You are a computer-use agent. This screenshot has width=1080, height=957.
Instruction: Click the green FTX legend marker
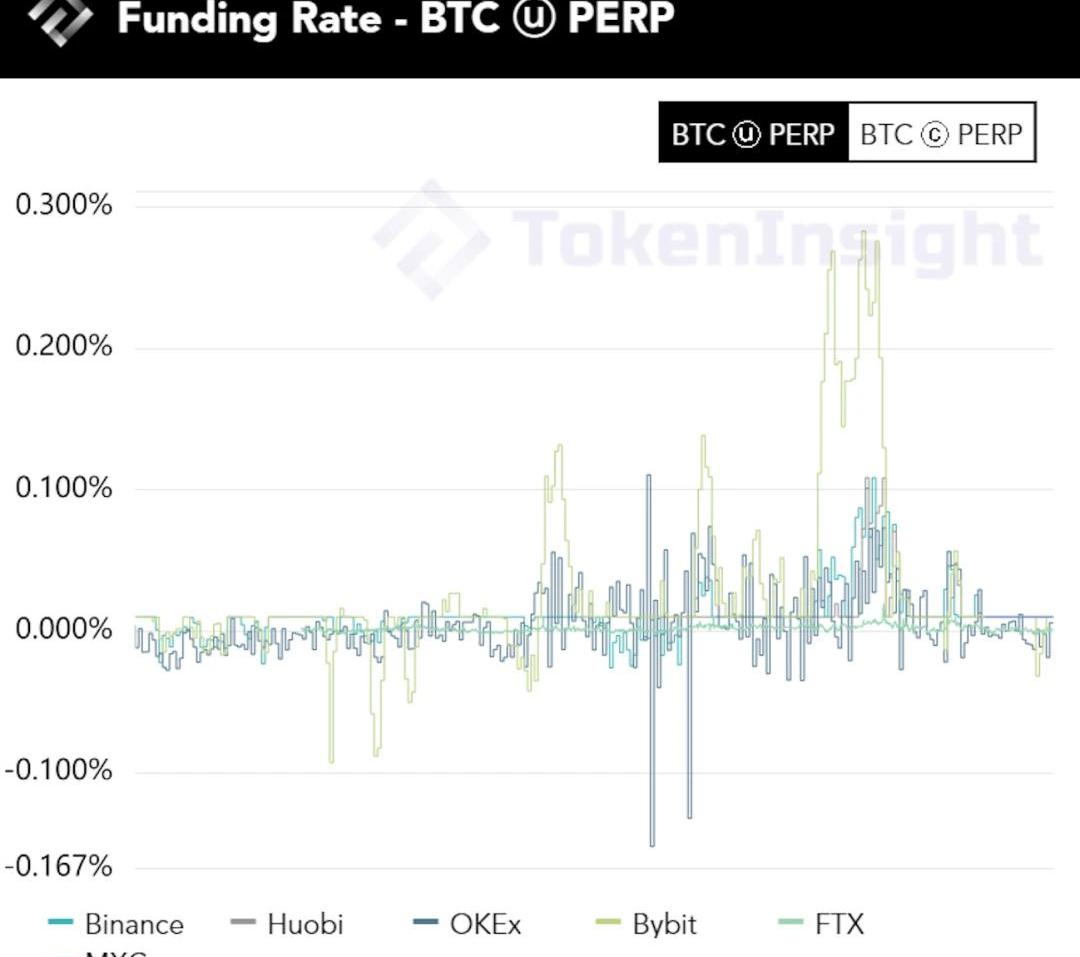tap(791, 924)
